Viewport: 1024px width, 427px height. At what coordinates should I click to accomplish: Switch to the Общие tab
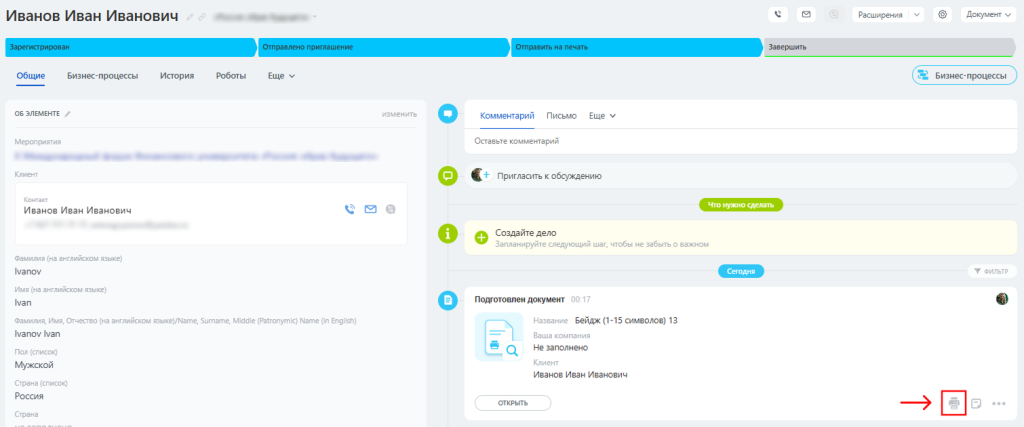31,76
